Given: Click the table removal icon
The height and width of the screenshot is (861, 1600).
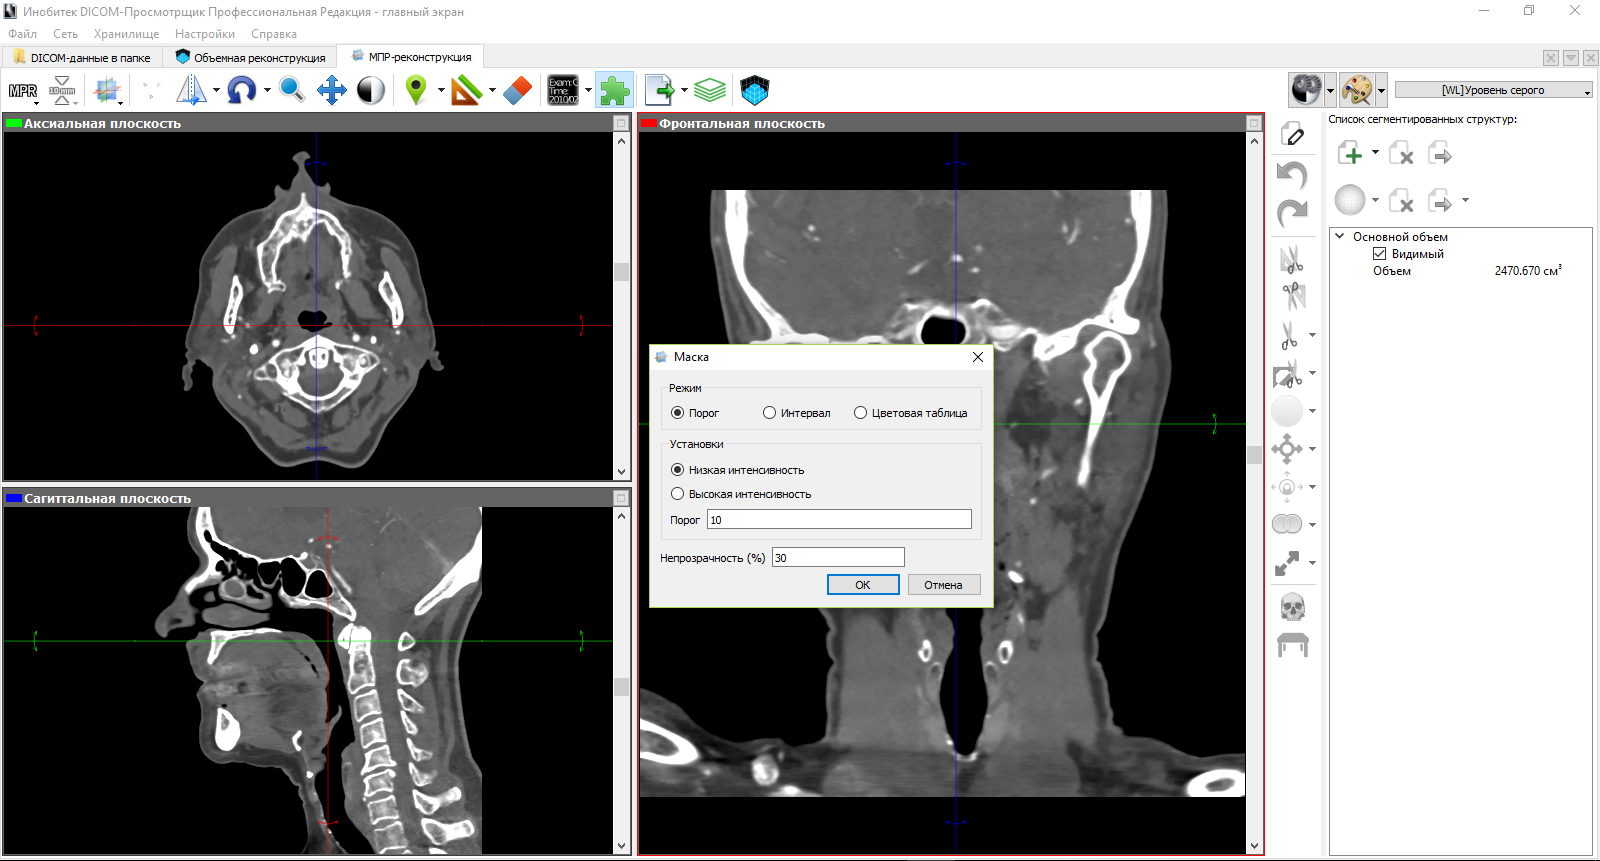Looking at the screenshot, I should [x=1292, y=645].
